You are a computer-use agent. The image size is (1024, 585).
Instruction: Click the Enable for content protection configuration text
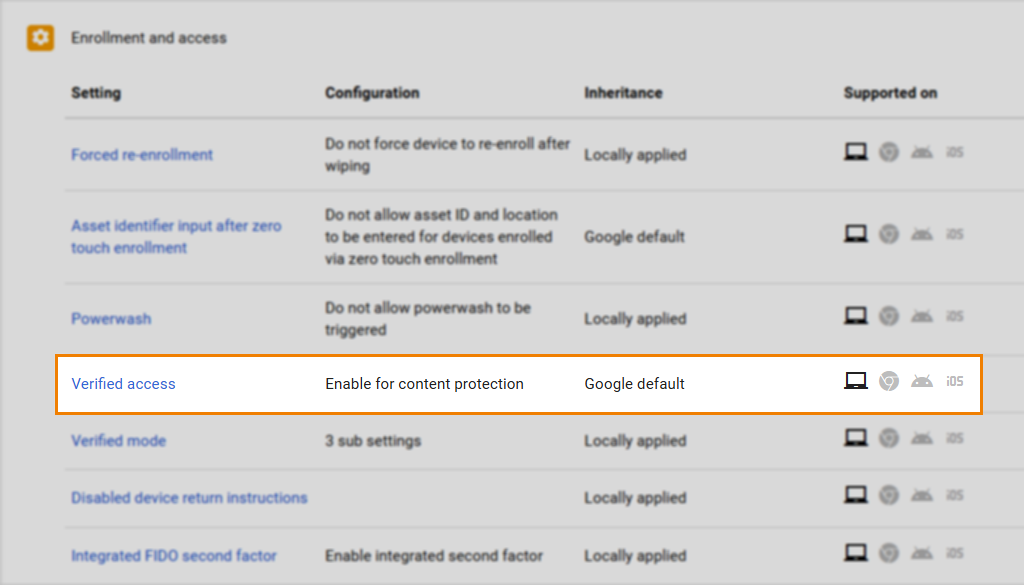click(x=424, y=384)
